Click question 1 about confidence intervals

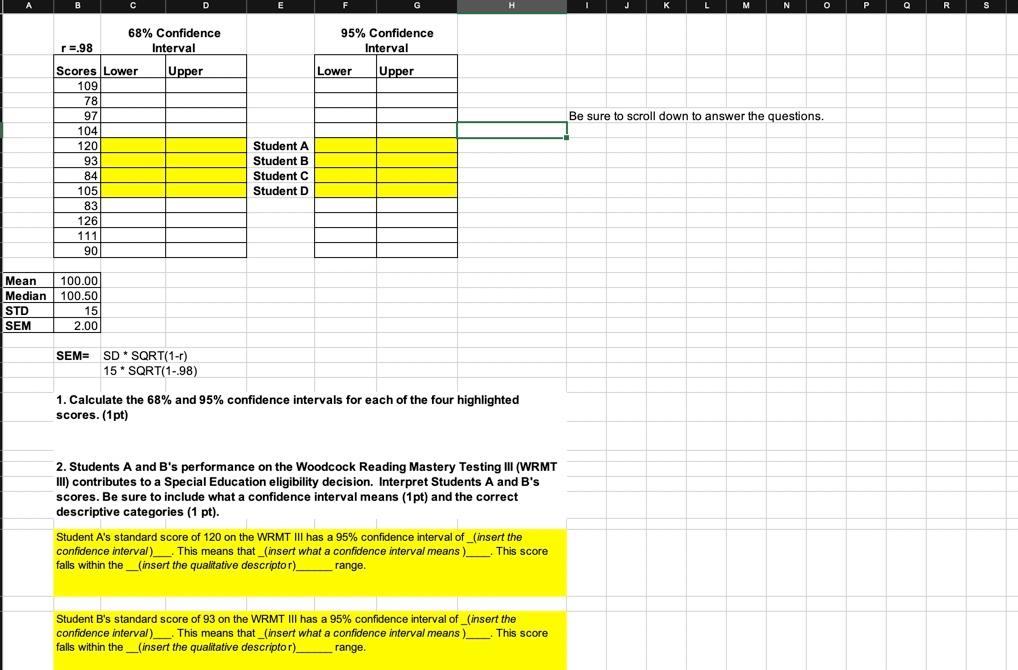click(x=287, y=407)
